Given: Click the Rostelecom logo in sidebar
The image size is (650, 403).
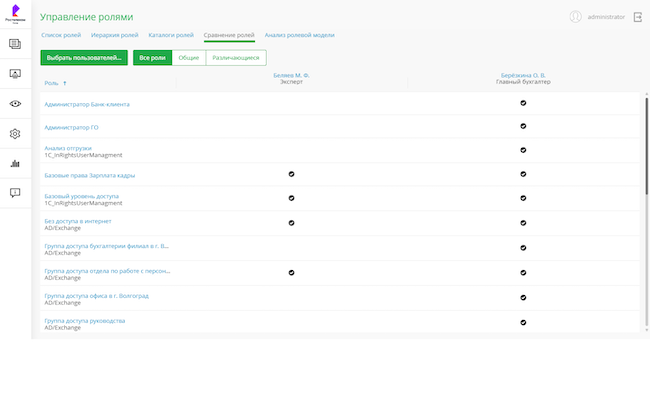Looking at the screenshot, I should pos(15,14).
